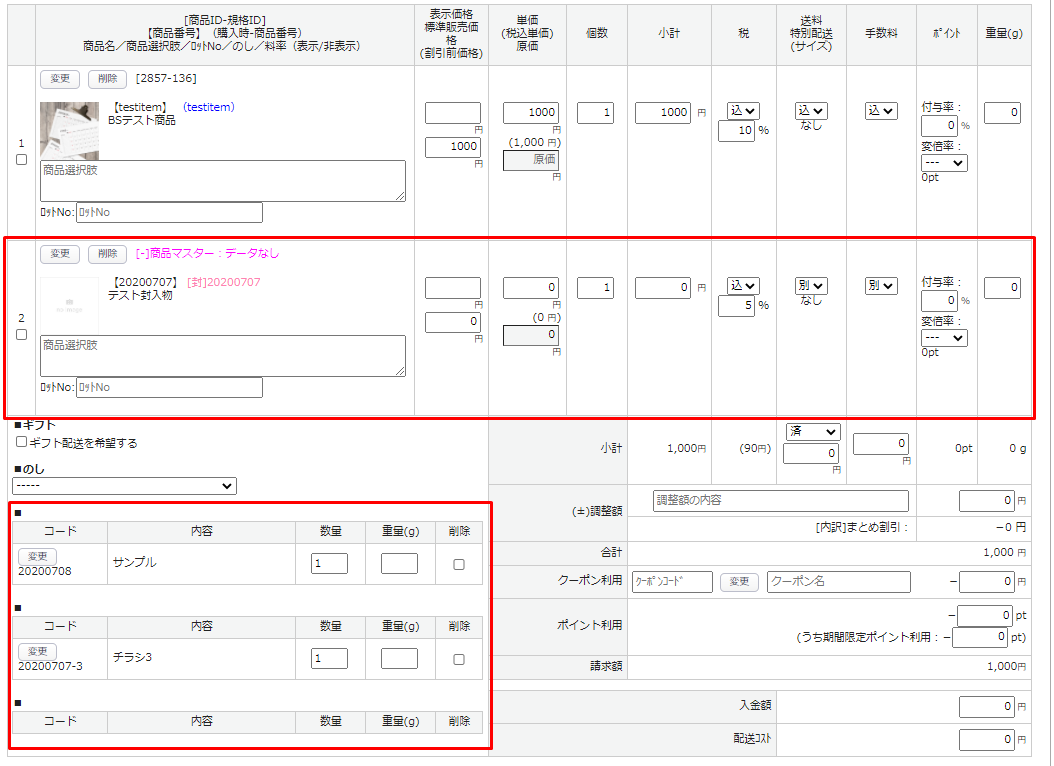Click the no-image thumbnail for テスト封入物
This screenshot has width=1054, height=766.
pyautogui.click(x=69, y=304)
